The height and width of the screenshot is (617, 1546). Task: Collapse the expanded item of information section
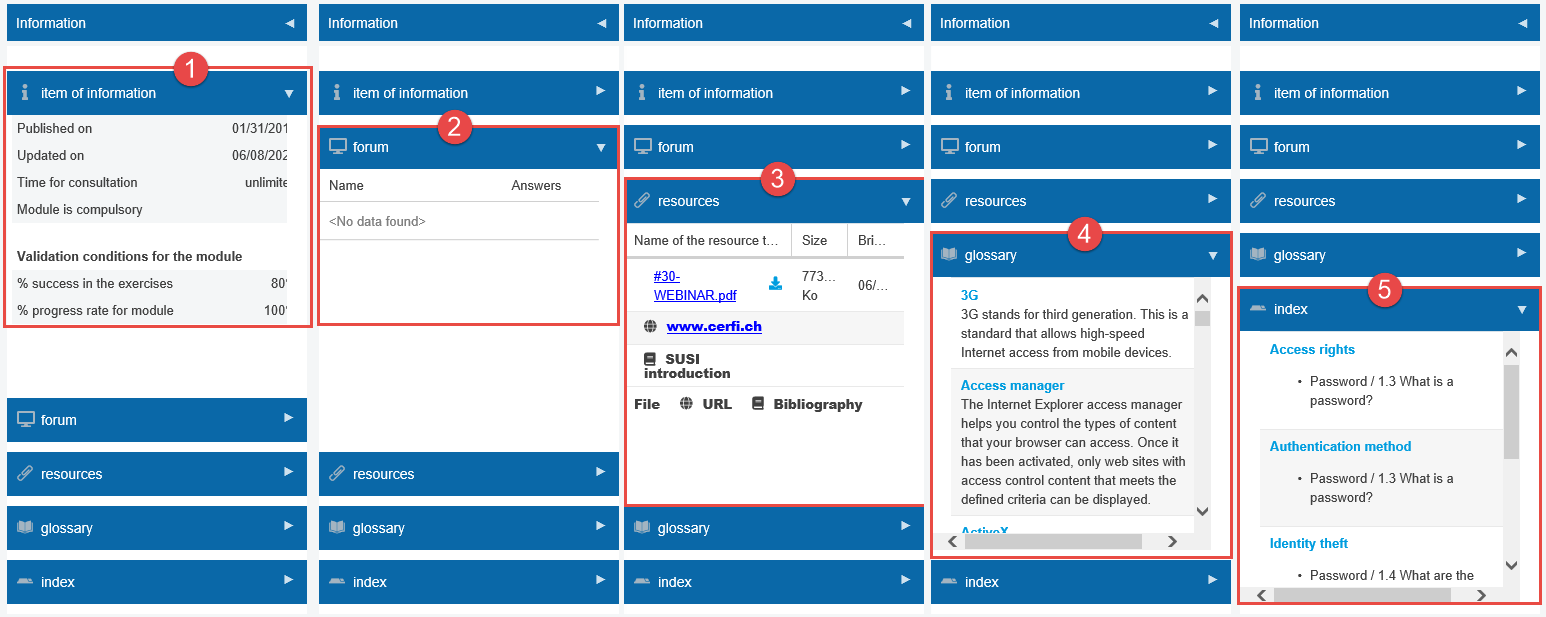click(289, 93)
